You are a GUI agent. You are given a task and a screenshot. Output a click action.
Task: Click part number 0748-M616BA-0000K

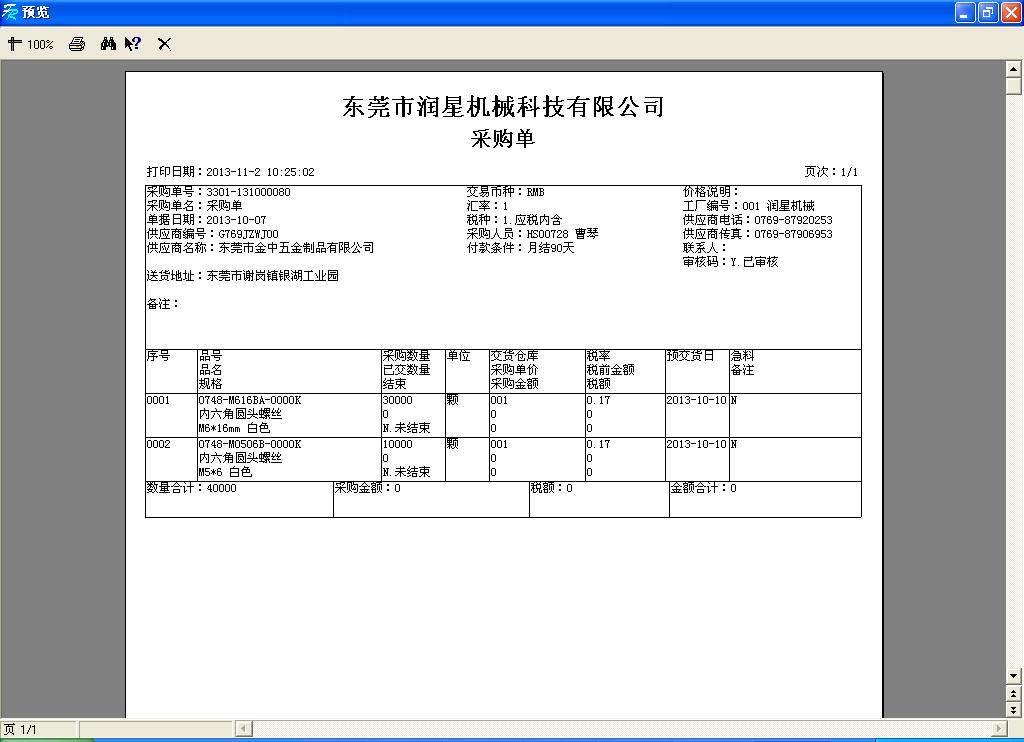[x=249, y=400]
